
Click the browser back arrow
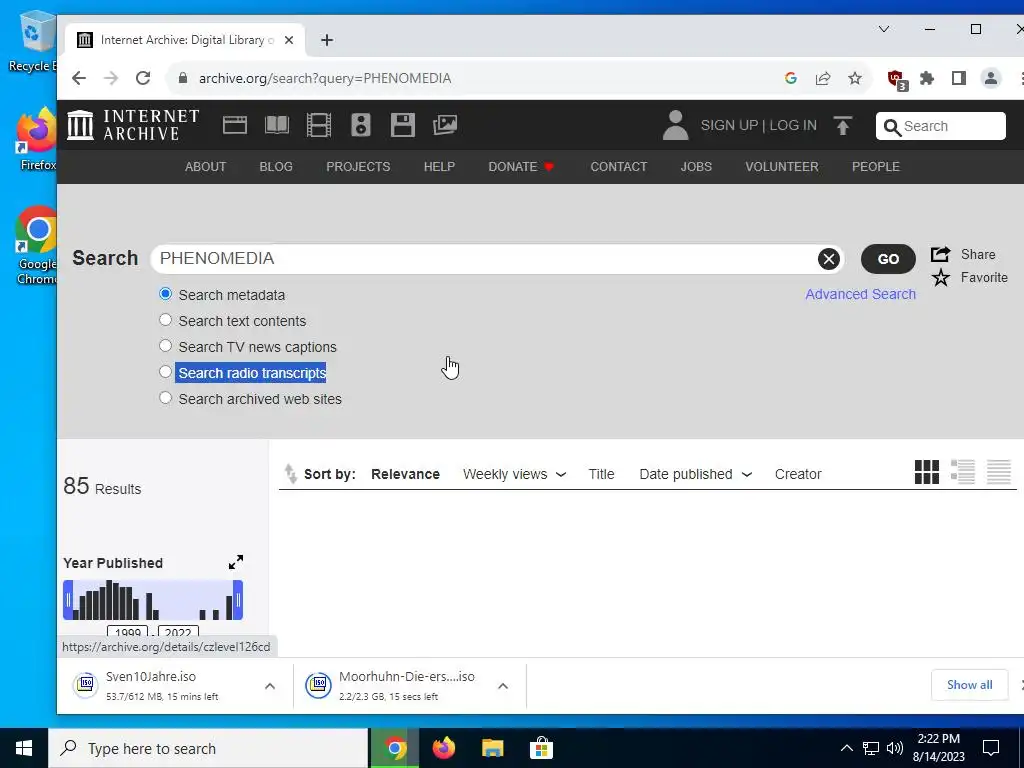tap(79, 78)
